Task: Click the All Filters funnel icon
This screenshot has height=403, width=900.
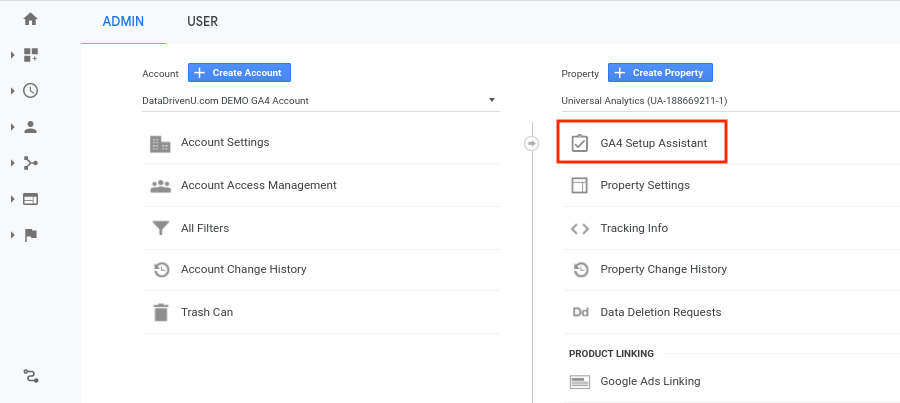Action: [160, 228]
